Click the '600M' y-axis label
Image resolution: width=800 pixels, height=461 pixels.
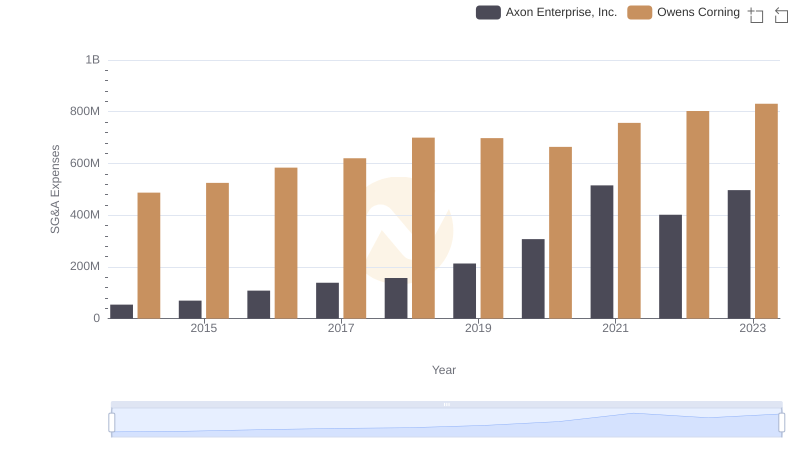[85, 164]
